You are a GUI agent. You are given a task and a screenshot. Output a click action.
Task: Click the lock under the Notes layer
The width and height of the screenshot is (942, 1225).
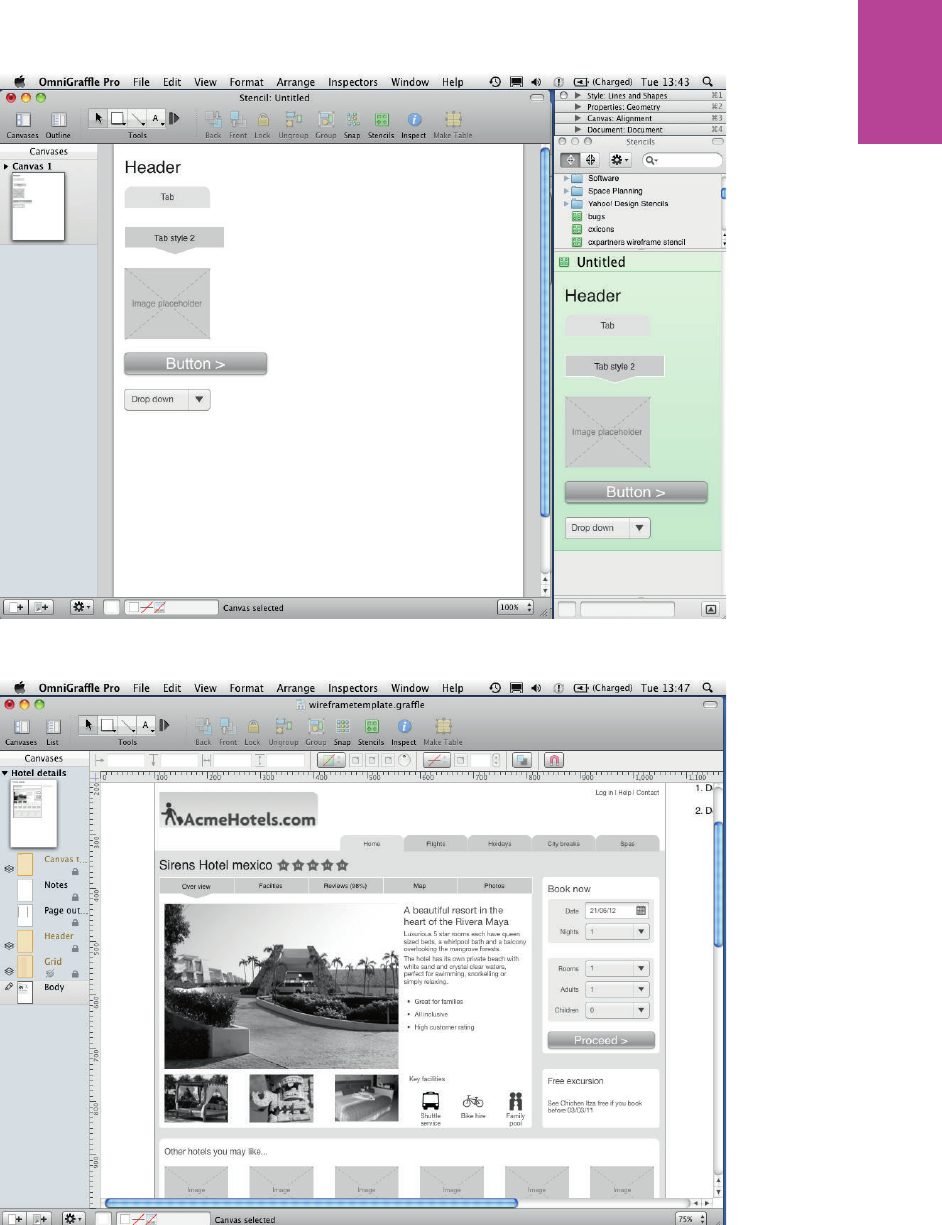click(x=75, y=899)
